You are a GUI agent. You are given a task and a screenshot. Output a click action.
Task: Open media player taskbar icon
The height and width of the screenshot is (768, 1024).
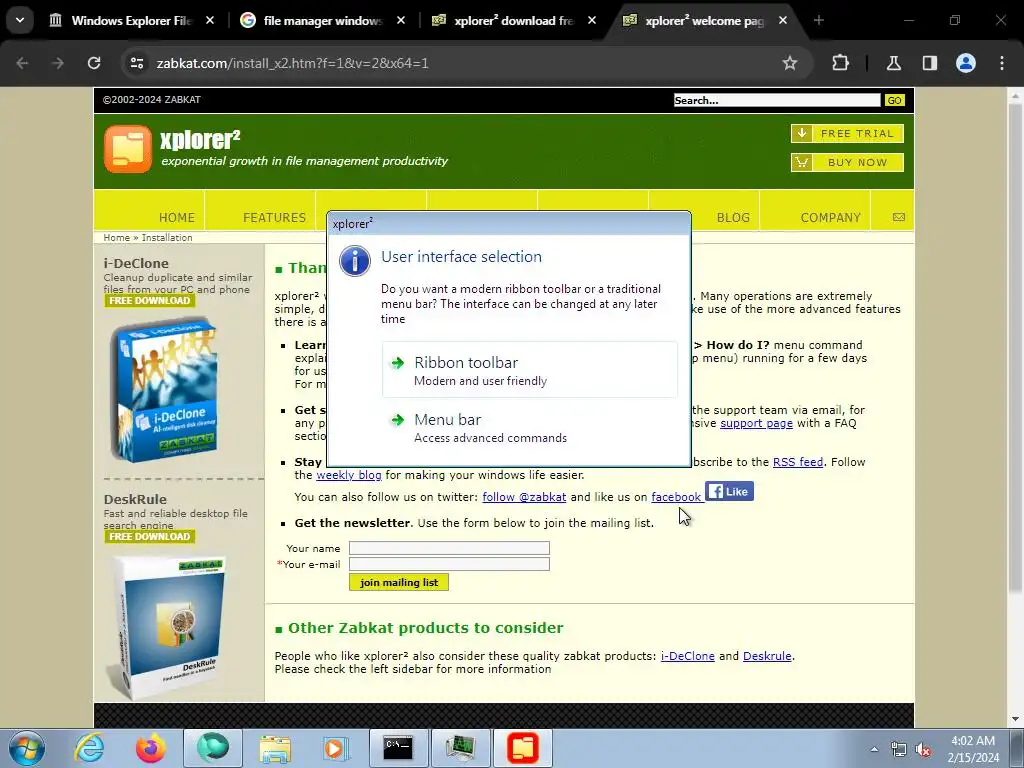point(336,748)
